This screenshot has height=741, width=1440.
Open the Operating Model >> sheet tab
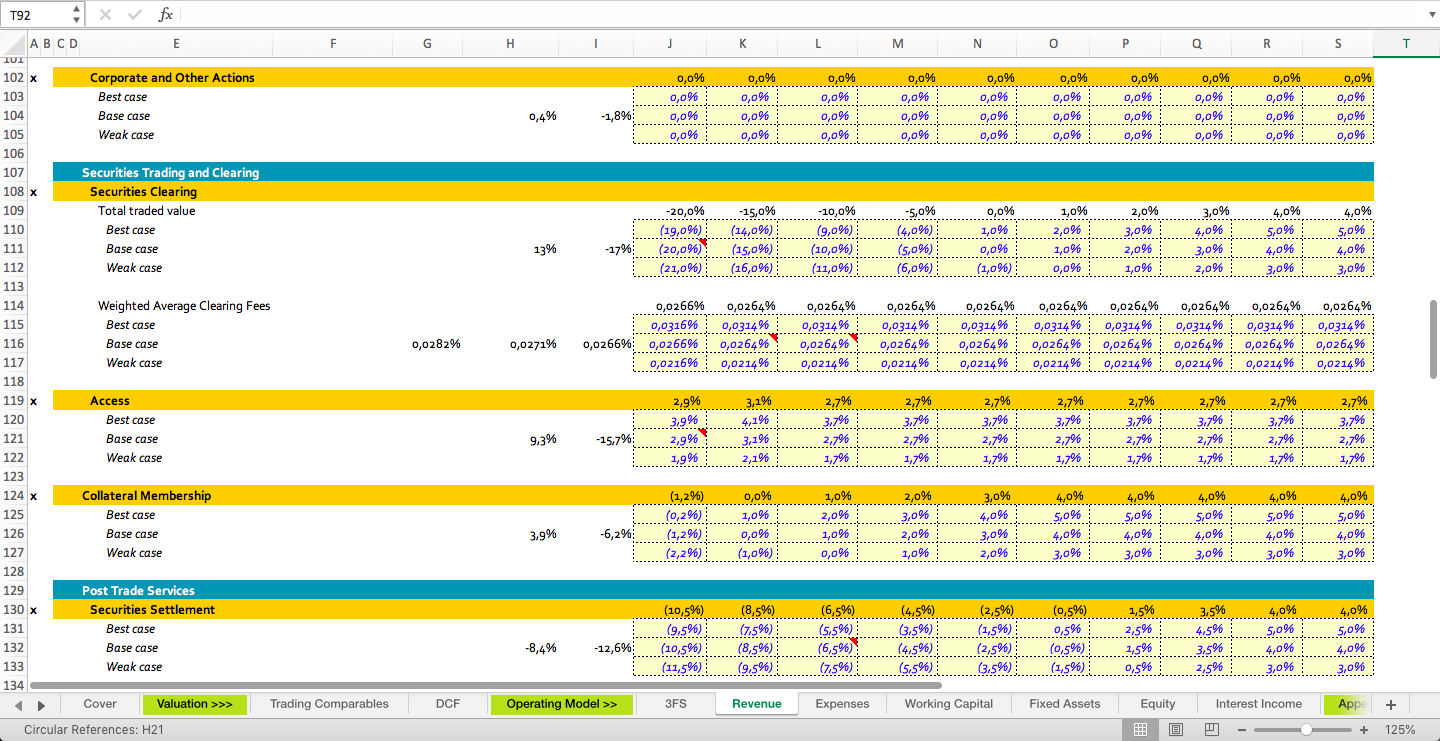pos(562,704)
